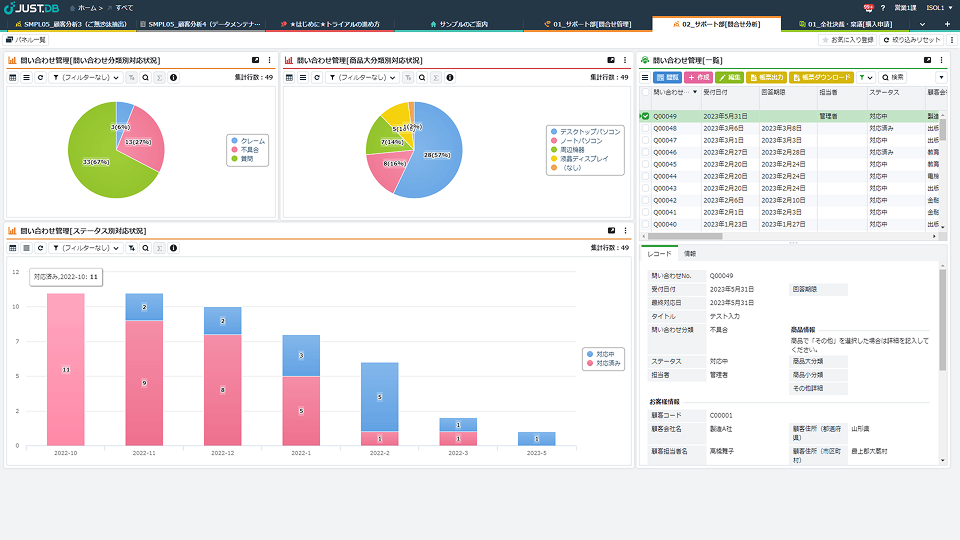Toggle the select-all checkbox in list header
The width and height of the screenshot is (960, 540).
(x=645, y=92)
